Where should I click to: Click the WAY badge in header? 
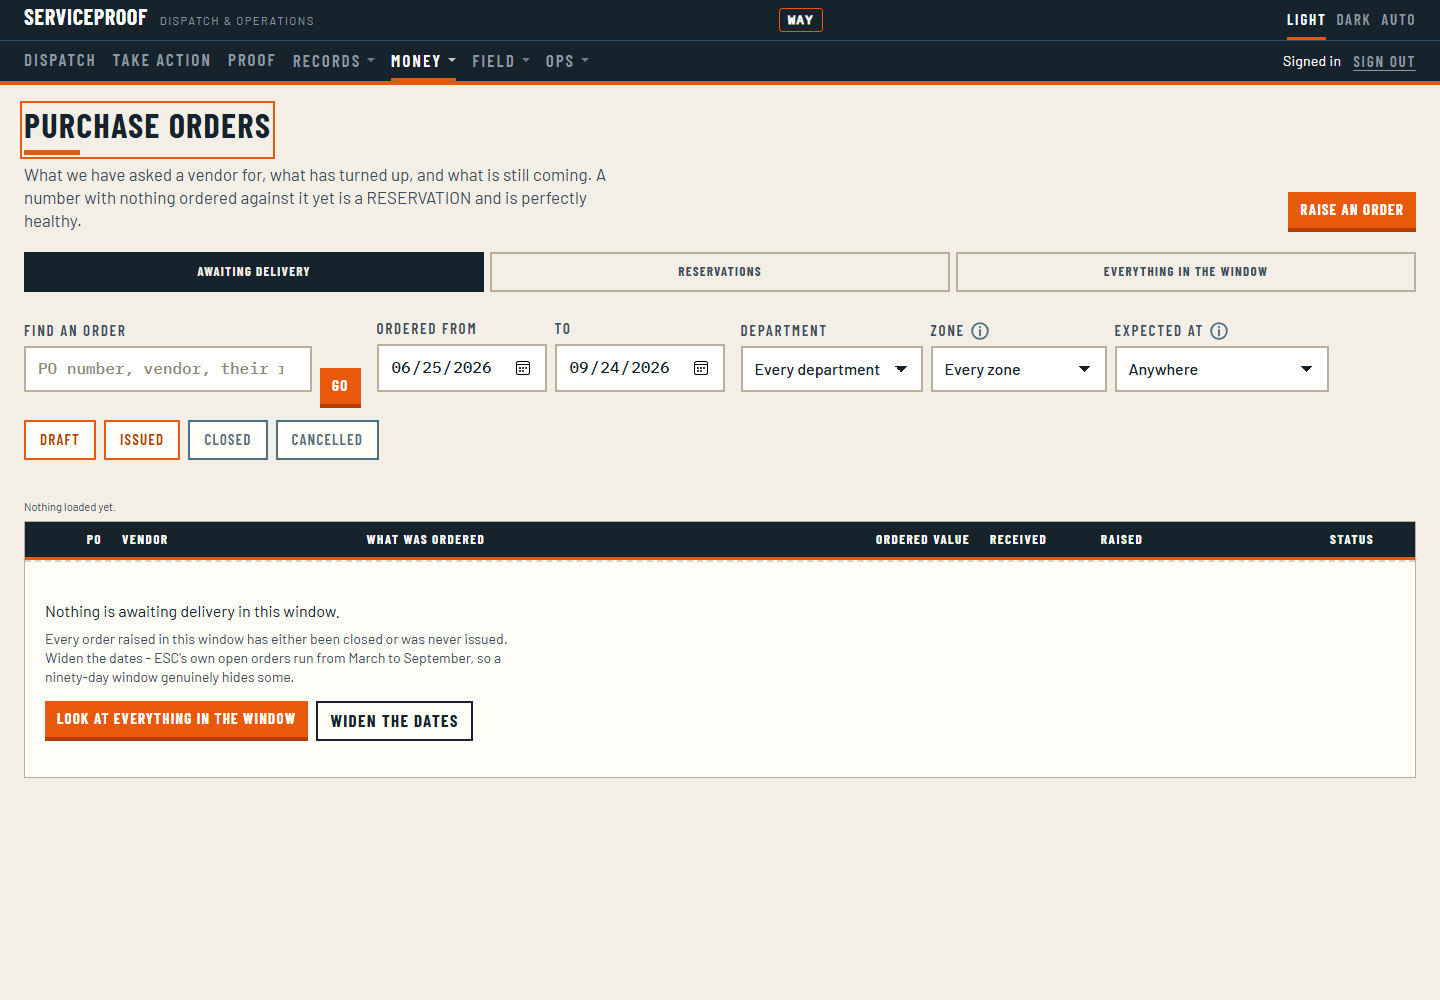pyautogui.click(x=800, y=20)
